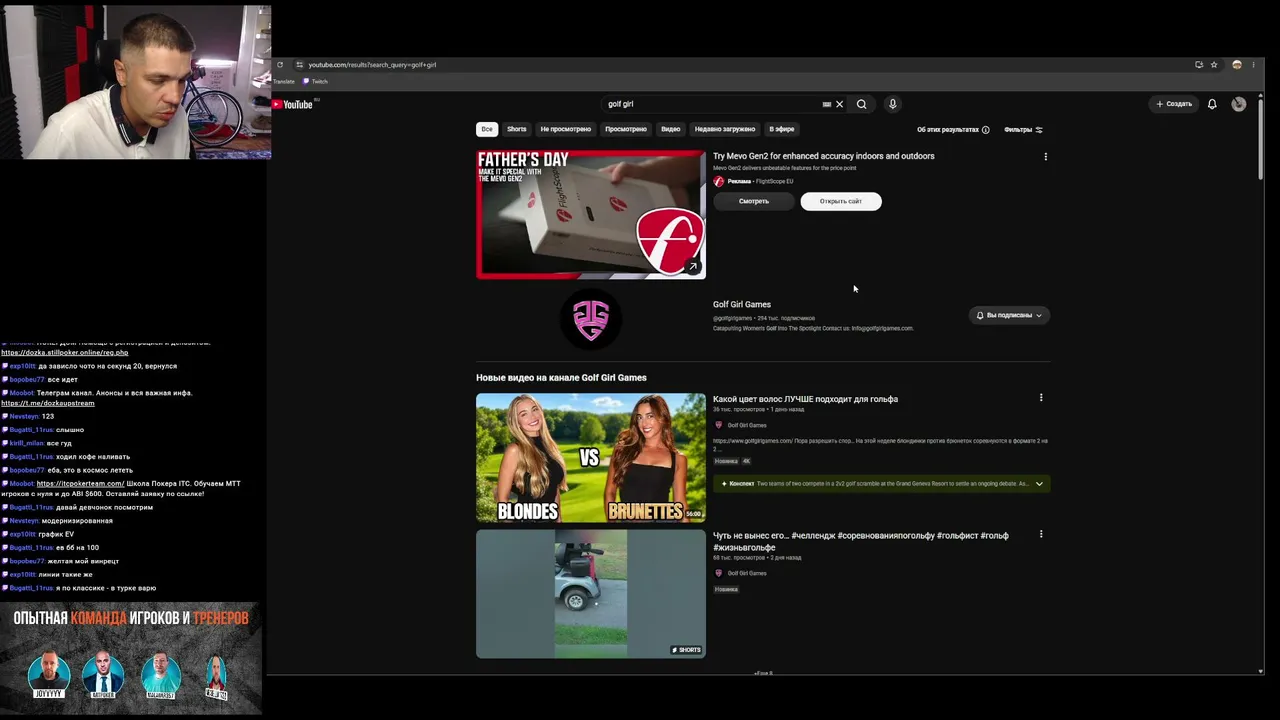Start voice search with the microphone
The height and width of the screenshot is (720, 1280).
893,104
